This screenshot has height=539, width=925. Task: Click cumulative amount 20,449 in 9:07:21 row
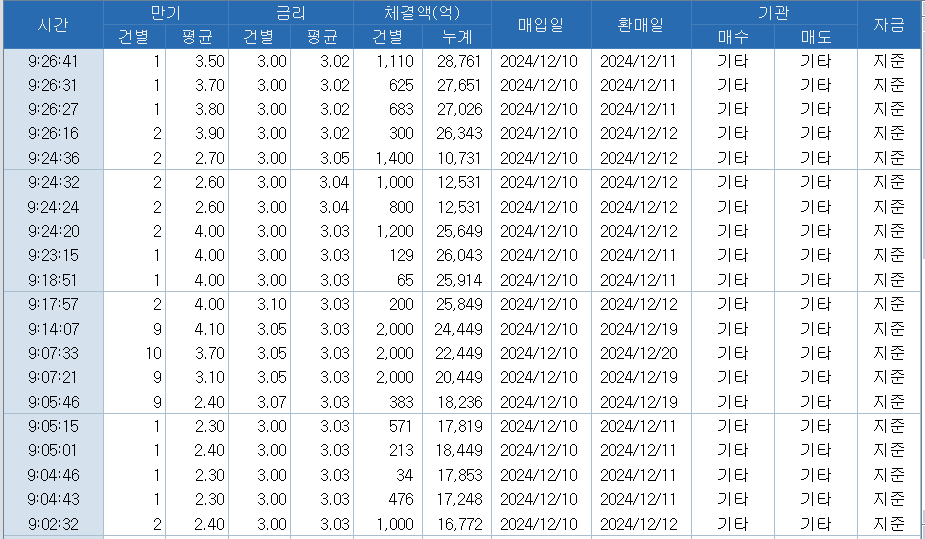pyautogui.click(x=459, y=377)
